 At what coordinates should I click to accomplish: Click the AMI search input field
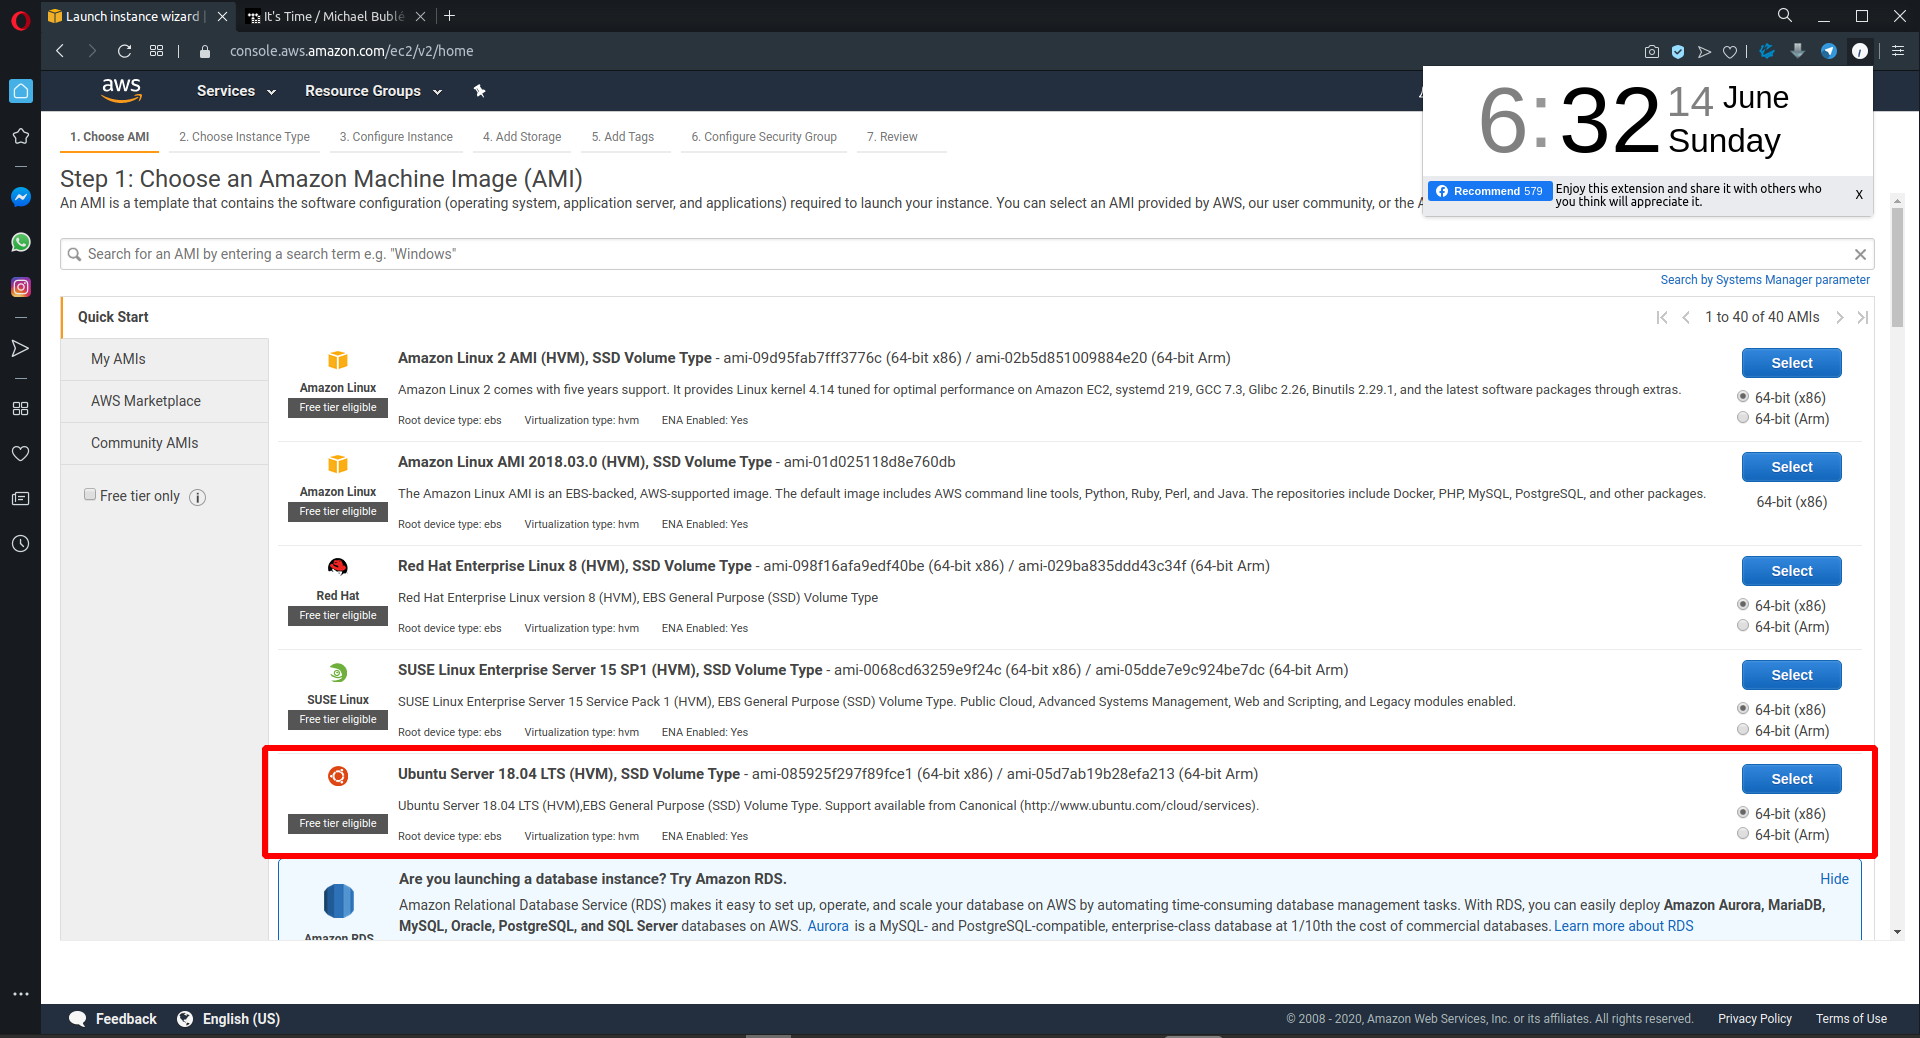tap(966, 254)
